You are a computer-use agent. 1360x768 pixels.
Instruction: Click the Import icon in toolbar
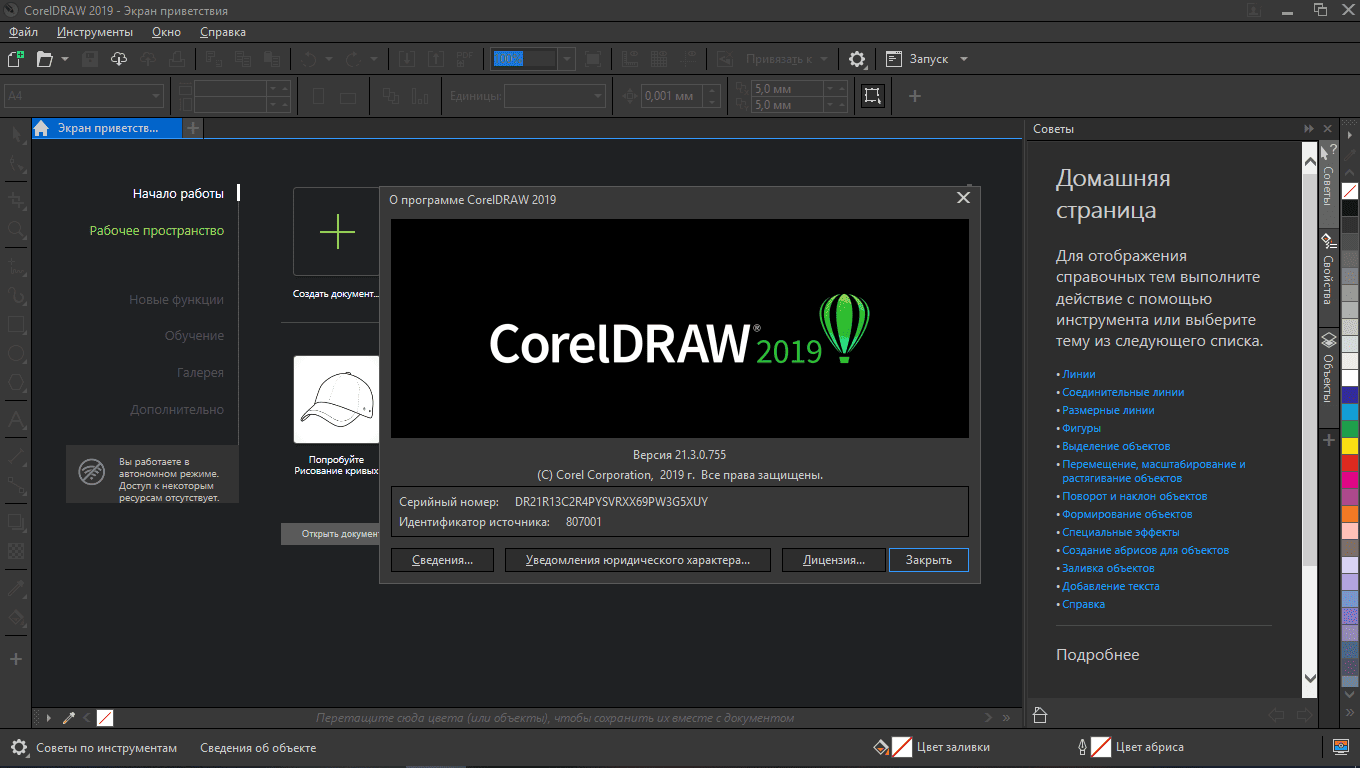[407, 59]
